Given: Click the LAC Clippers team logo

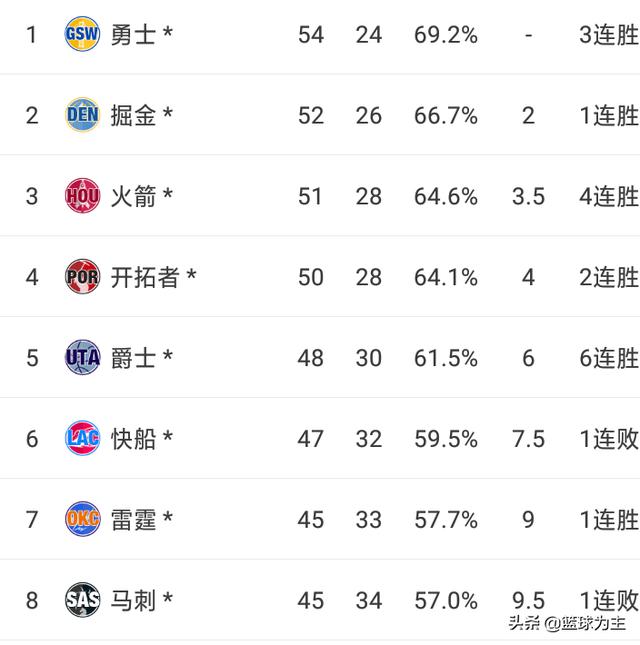Looking at the screenshot, I should [x=82, y=438].
